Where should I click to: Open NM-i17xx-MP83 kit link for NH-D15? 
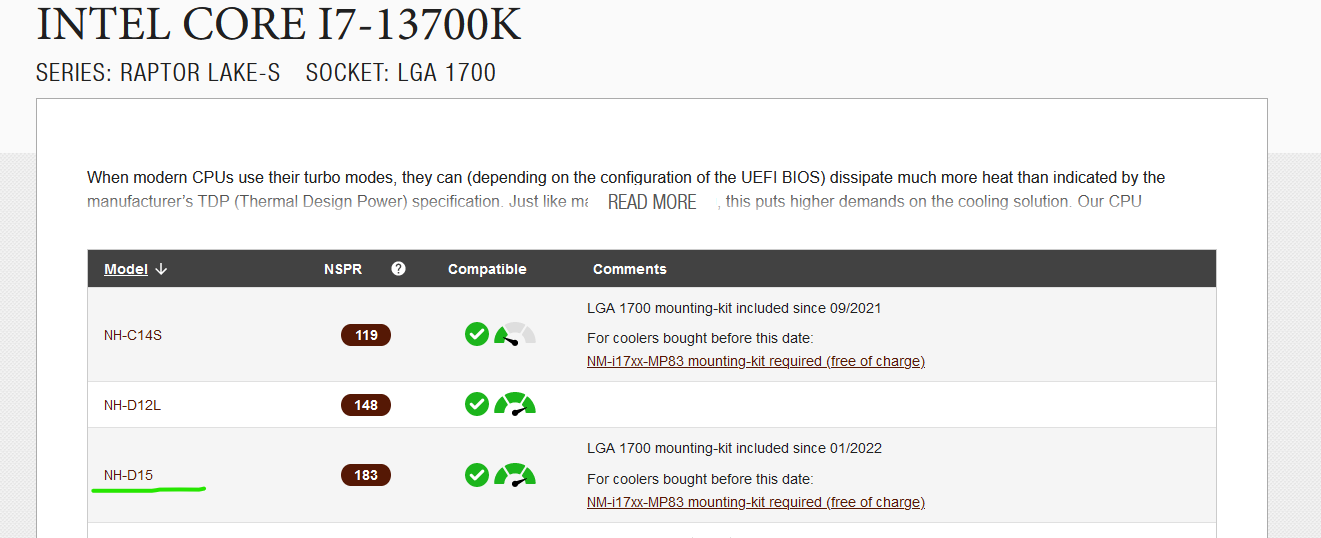(x=756, y=502)
